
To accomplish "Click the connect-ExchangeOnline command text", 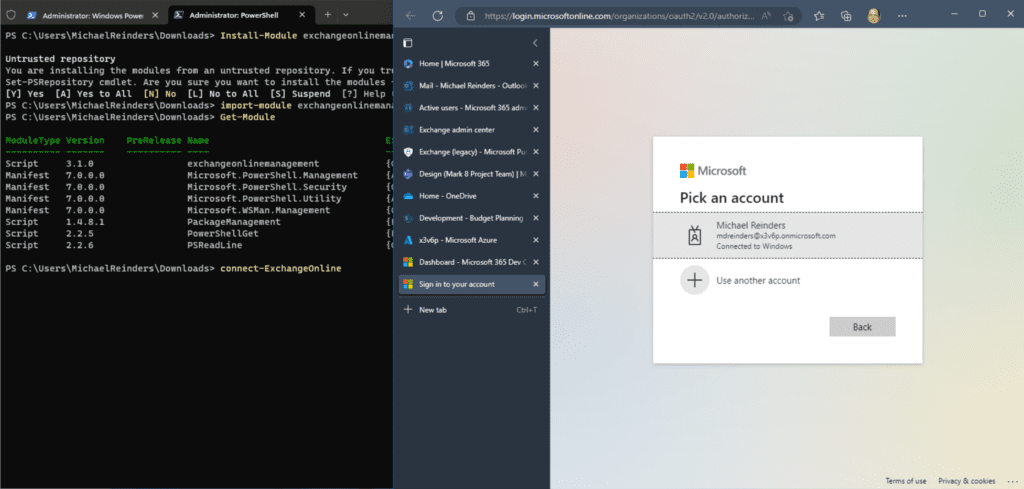I will tap(281, 268).
